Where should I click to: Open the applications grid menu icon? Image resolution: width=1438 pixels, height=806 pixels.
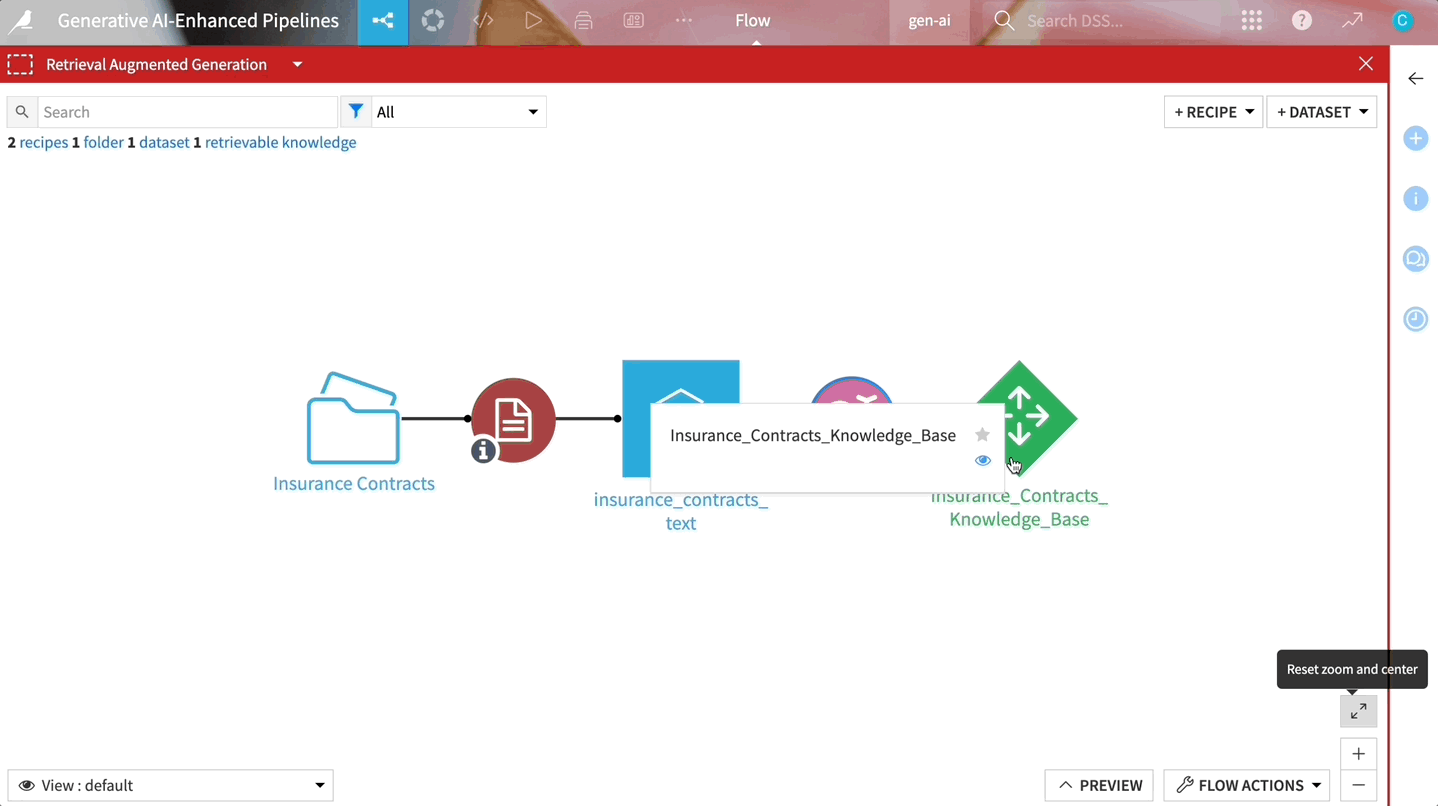point(1251,20)
